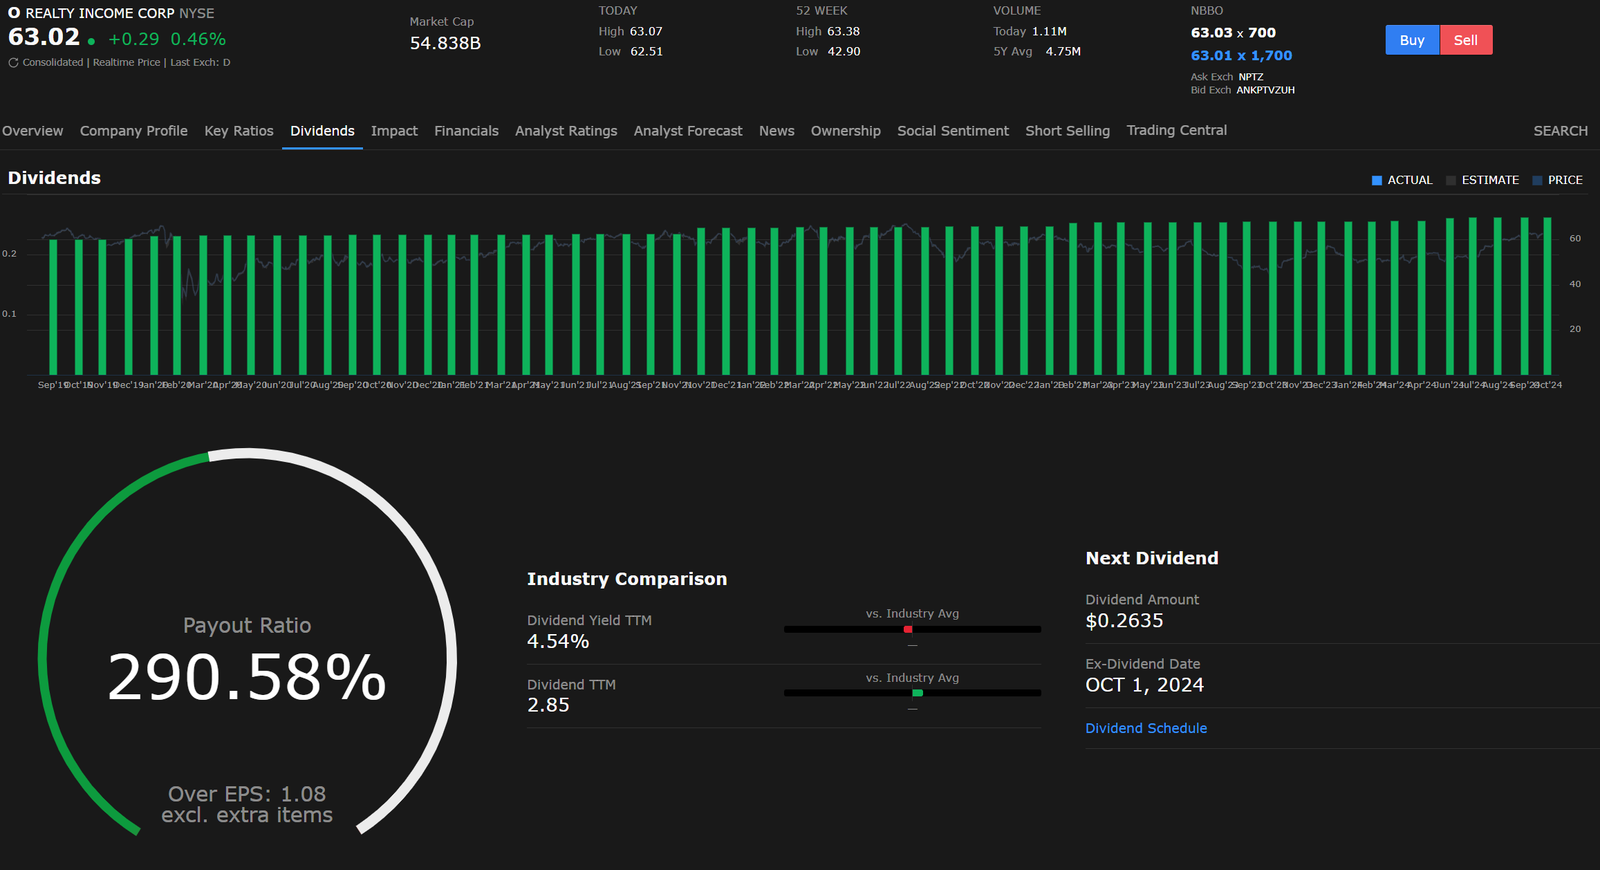Image resolution: width=1600 pixels, height=870 pixels.
Task: Open the Analyst Ratings tab
Action: click(566, 131)
